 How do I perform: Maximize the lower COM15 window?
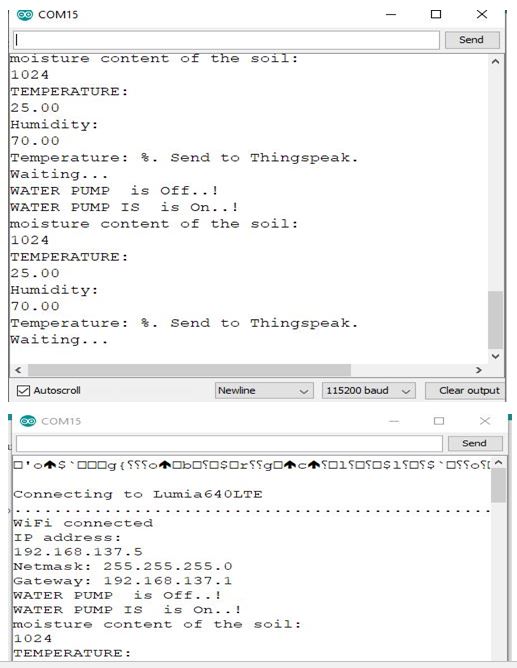point(439,421)
